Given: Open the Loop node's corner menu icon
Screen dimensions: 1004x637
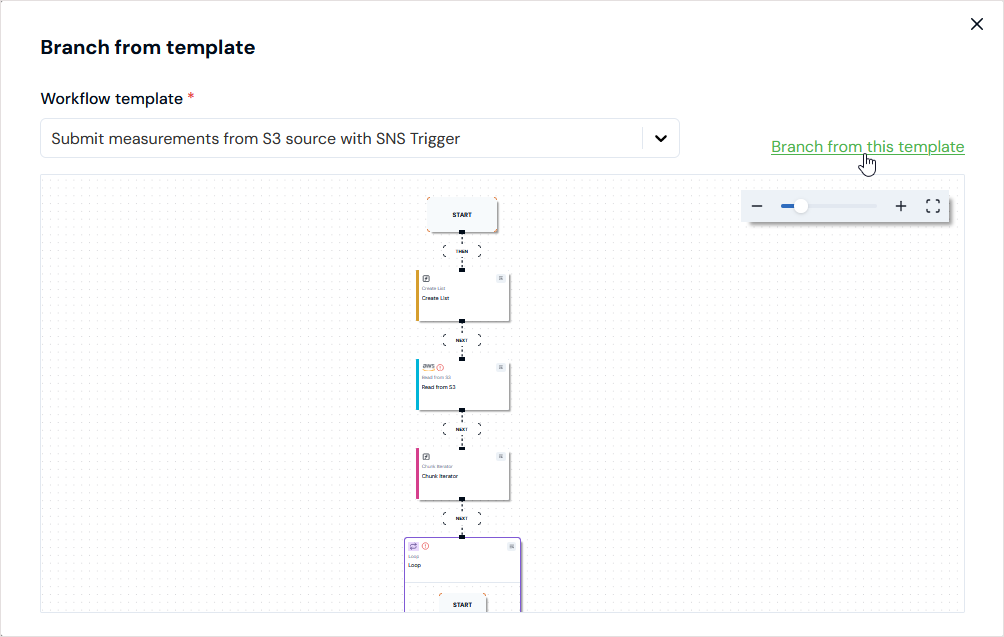Looking at the screenshot, I should 512,546.
